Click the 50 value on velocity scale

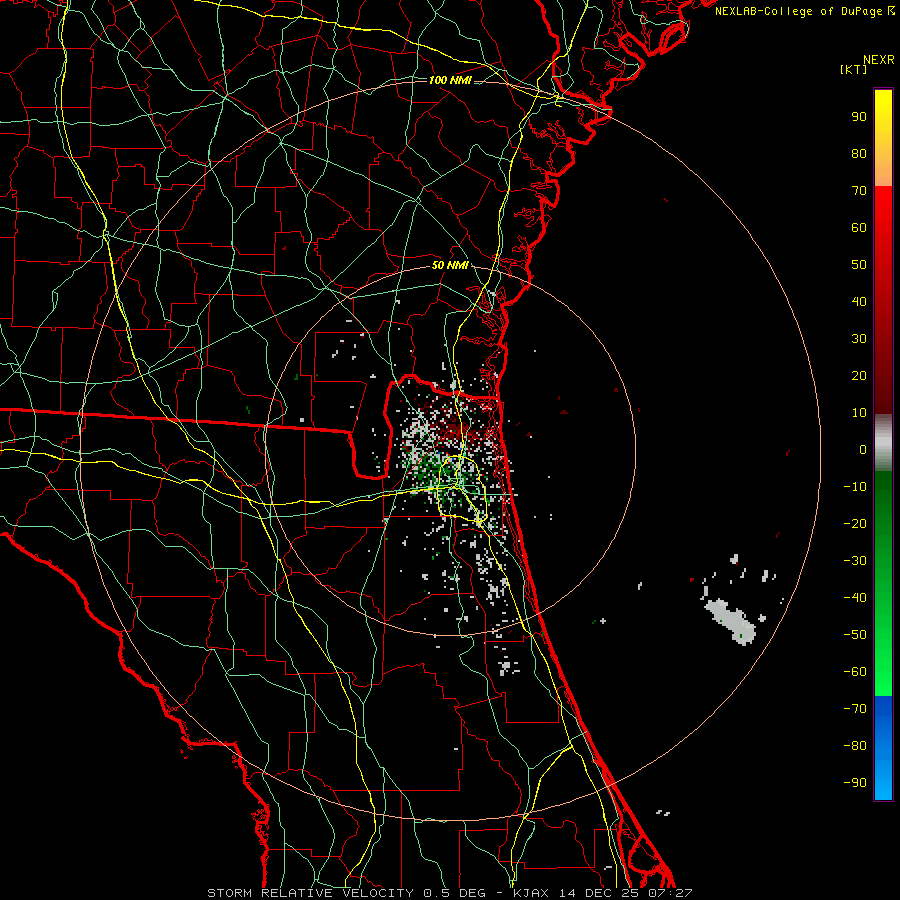(859, 265)
